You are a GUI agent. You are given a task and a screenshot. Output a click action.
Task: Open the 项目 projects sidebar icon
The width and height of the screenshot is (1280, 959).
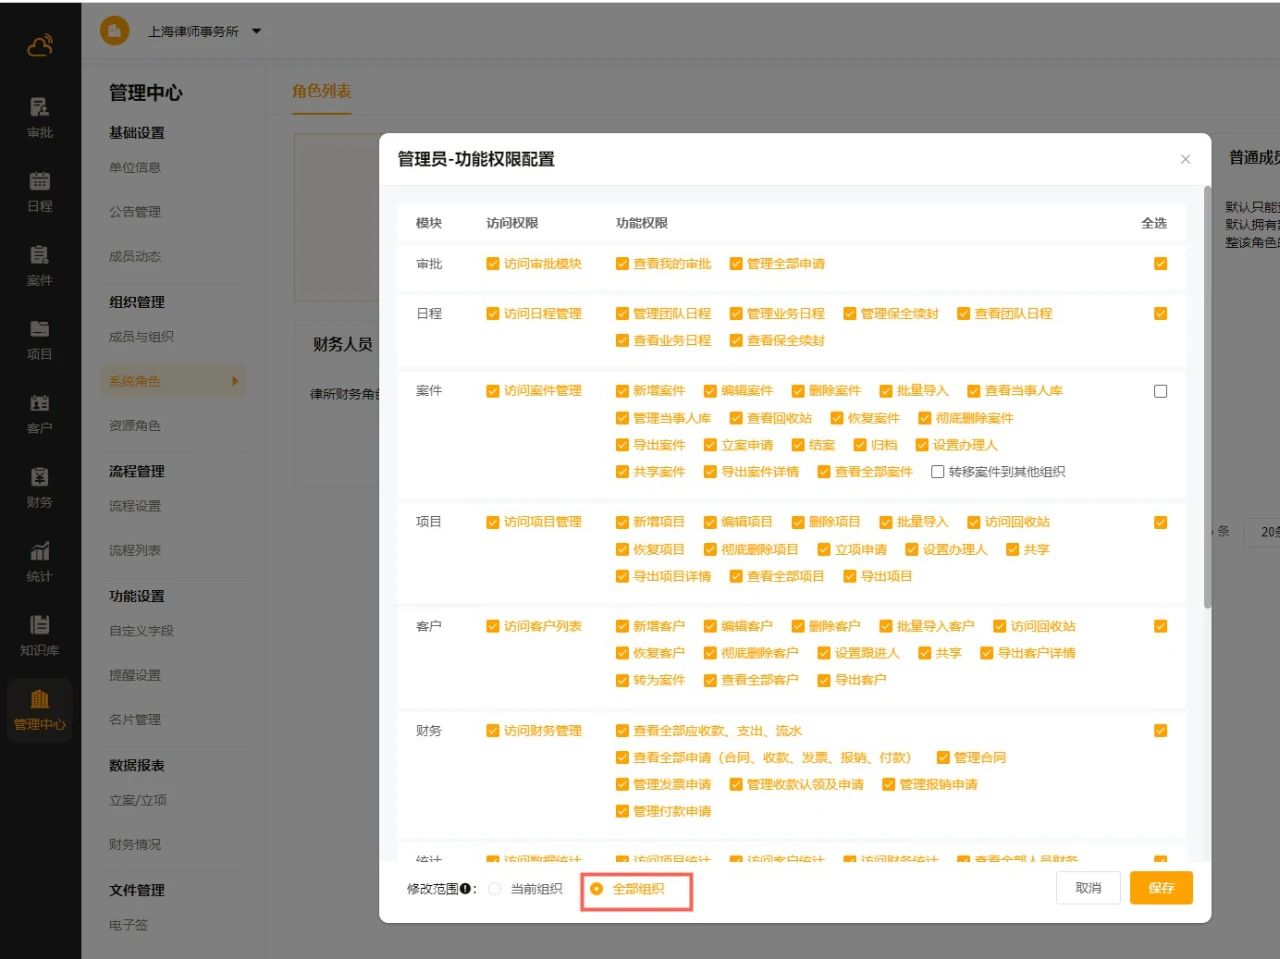[39, 339]
